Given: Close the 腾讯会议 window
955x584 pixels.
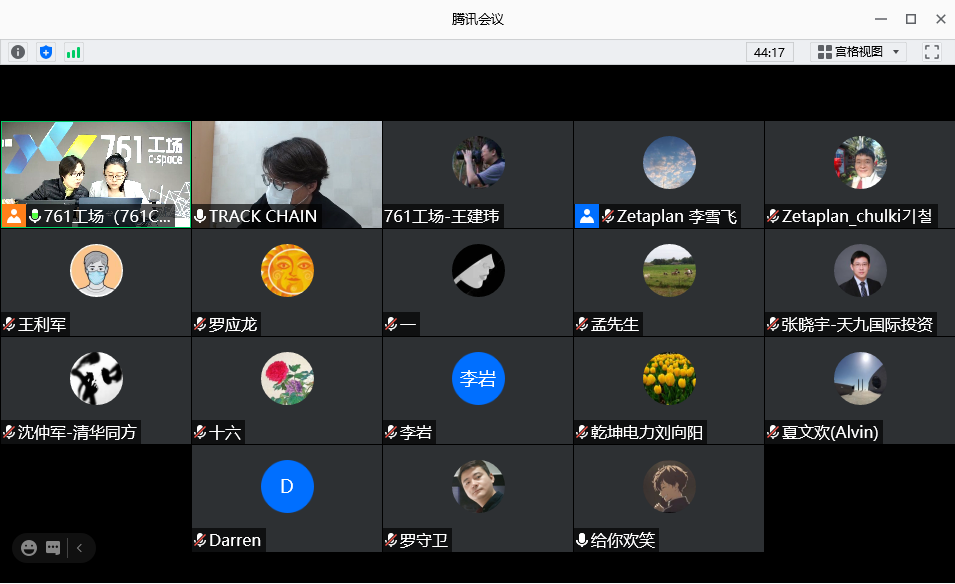Looking at the screenshot, I should pyautogui.click(x=940, y=19).
